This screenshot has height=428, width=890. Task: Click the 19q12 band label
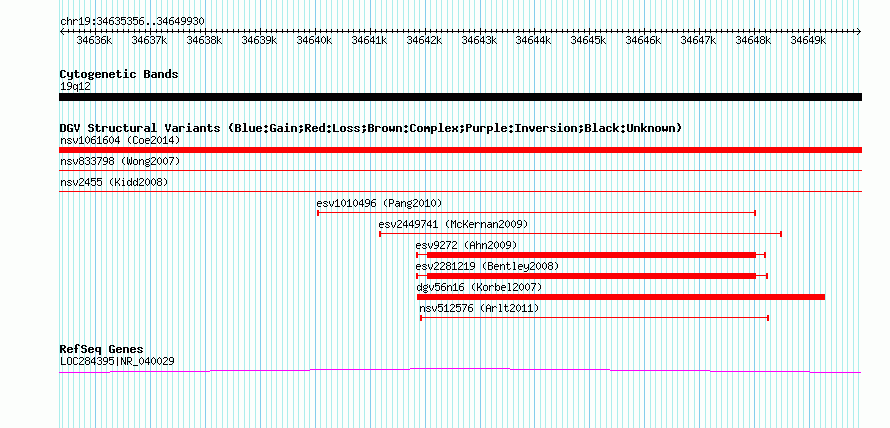(75, 87)
